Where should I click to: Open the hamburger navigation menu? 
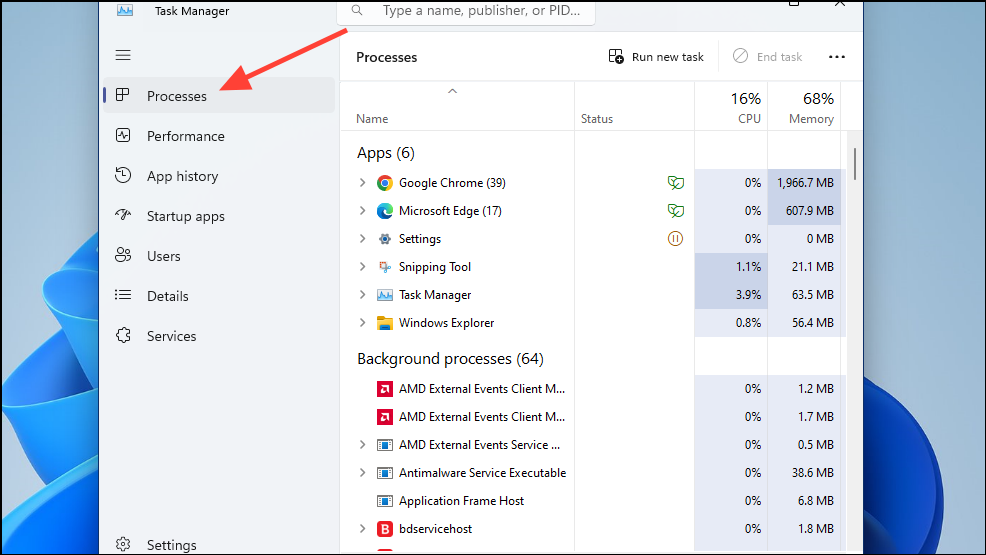(x=123, y=55)
